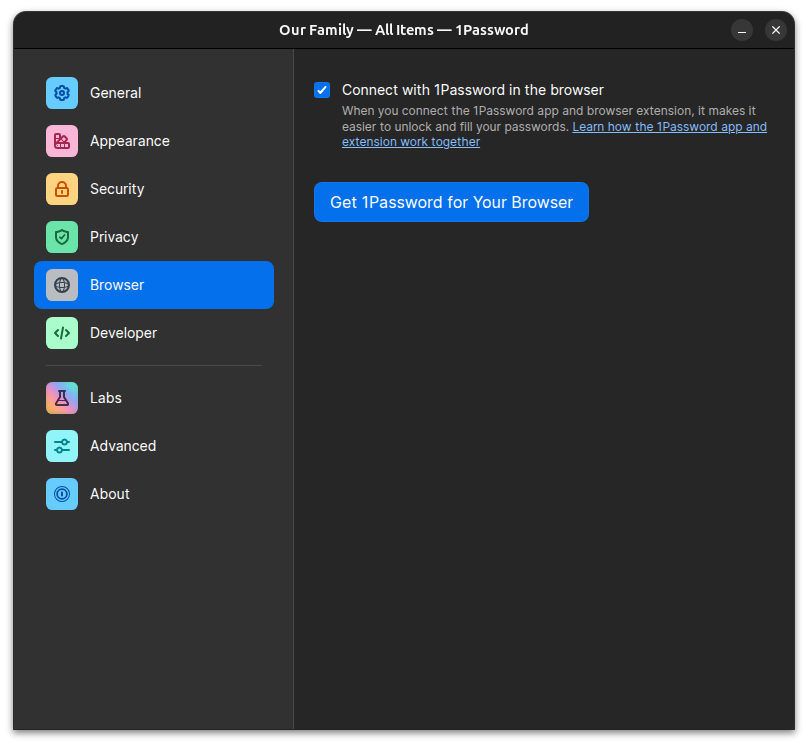Minimize the 1Password settings window
Image resolution: width=808 pixels, height=746 pixels.
pyautogui.click(x=742, y=30)
